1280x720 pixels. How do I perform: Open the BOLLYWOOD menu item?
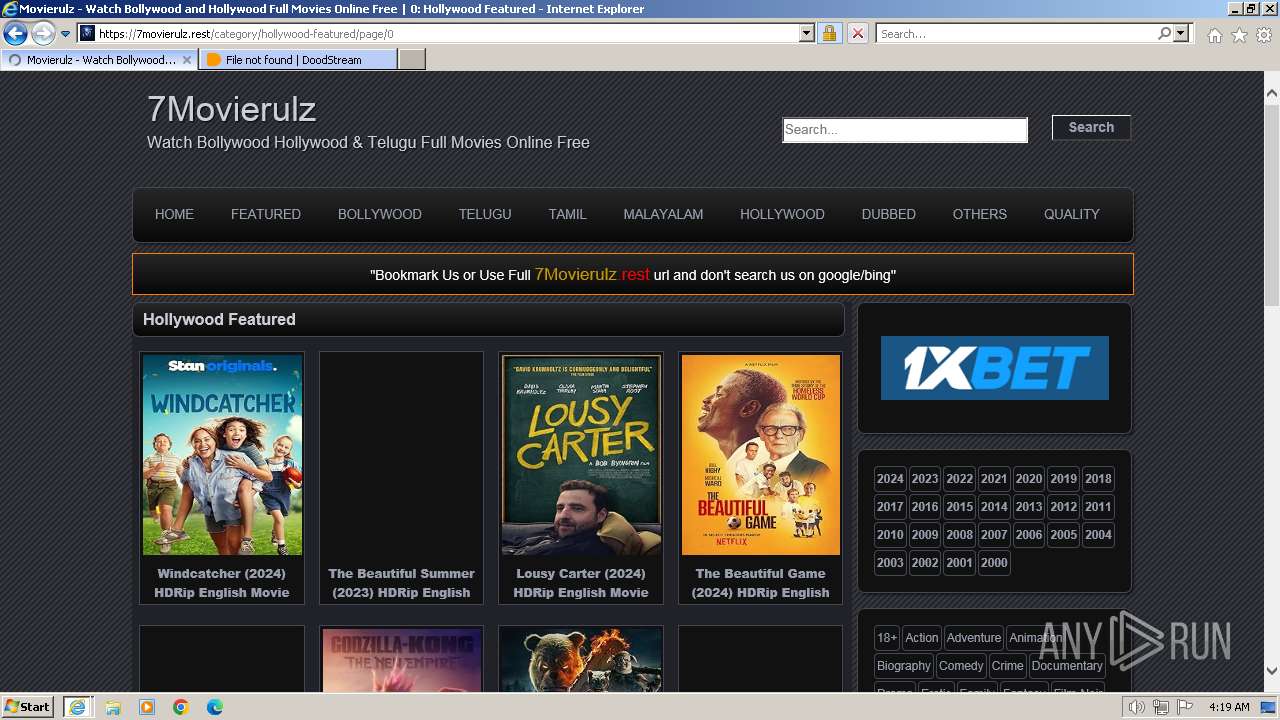(x=380, y=214)
